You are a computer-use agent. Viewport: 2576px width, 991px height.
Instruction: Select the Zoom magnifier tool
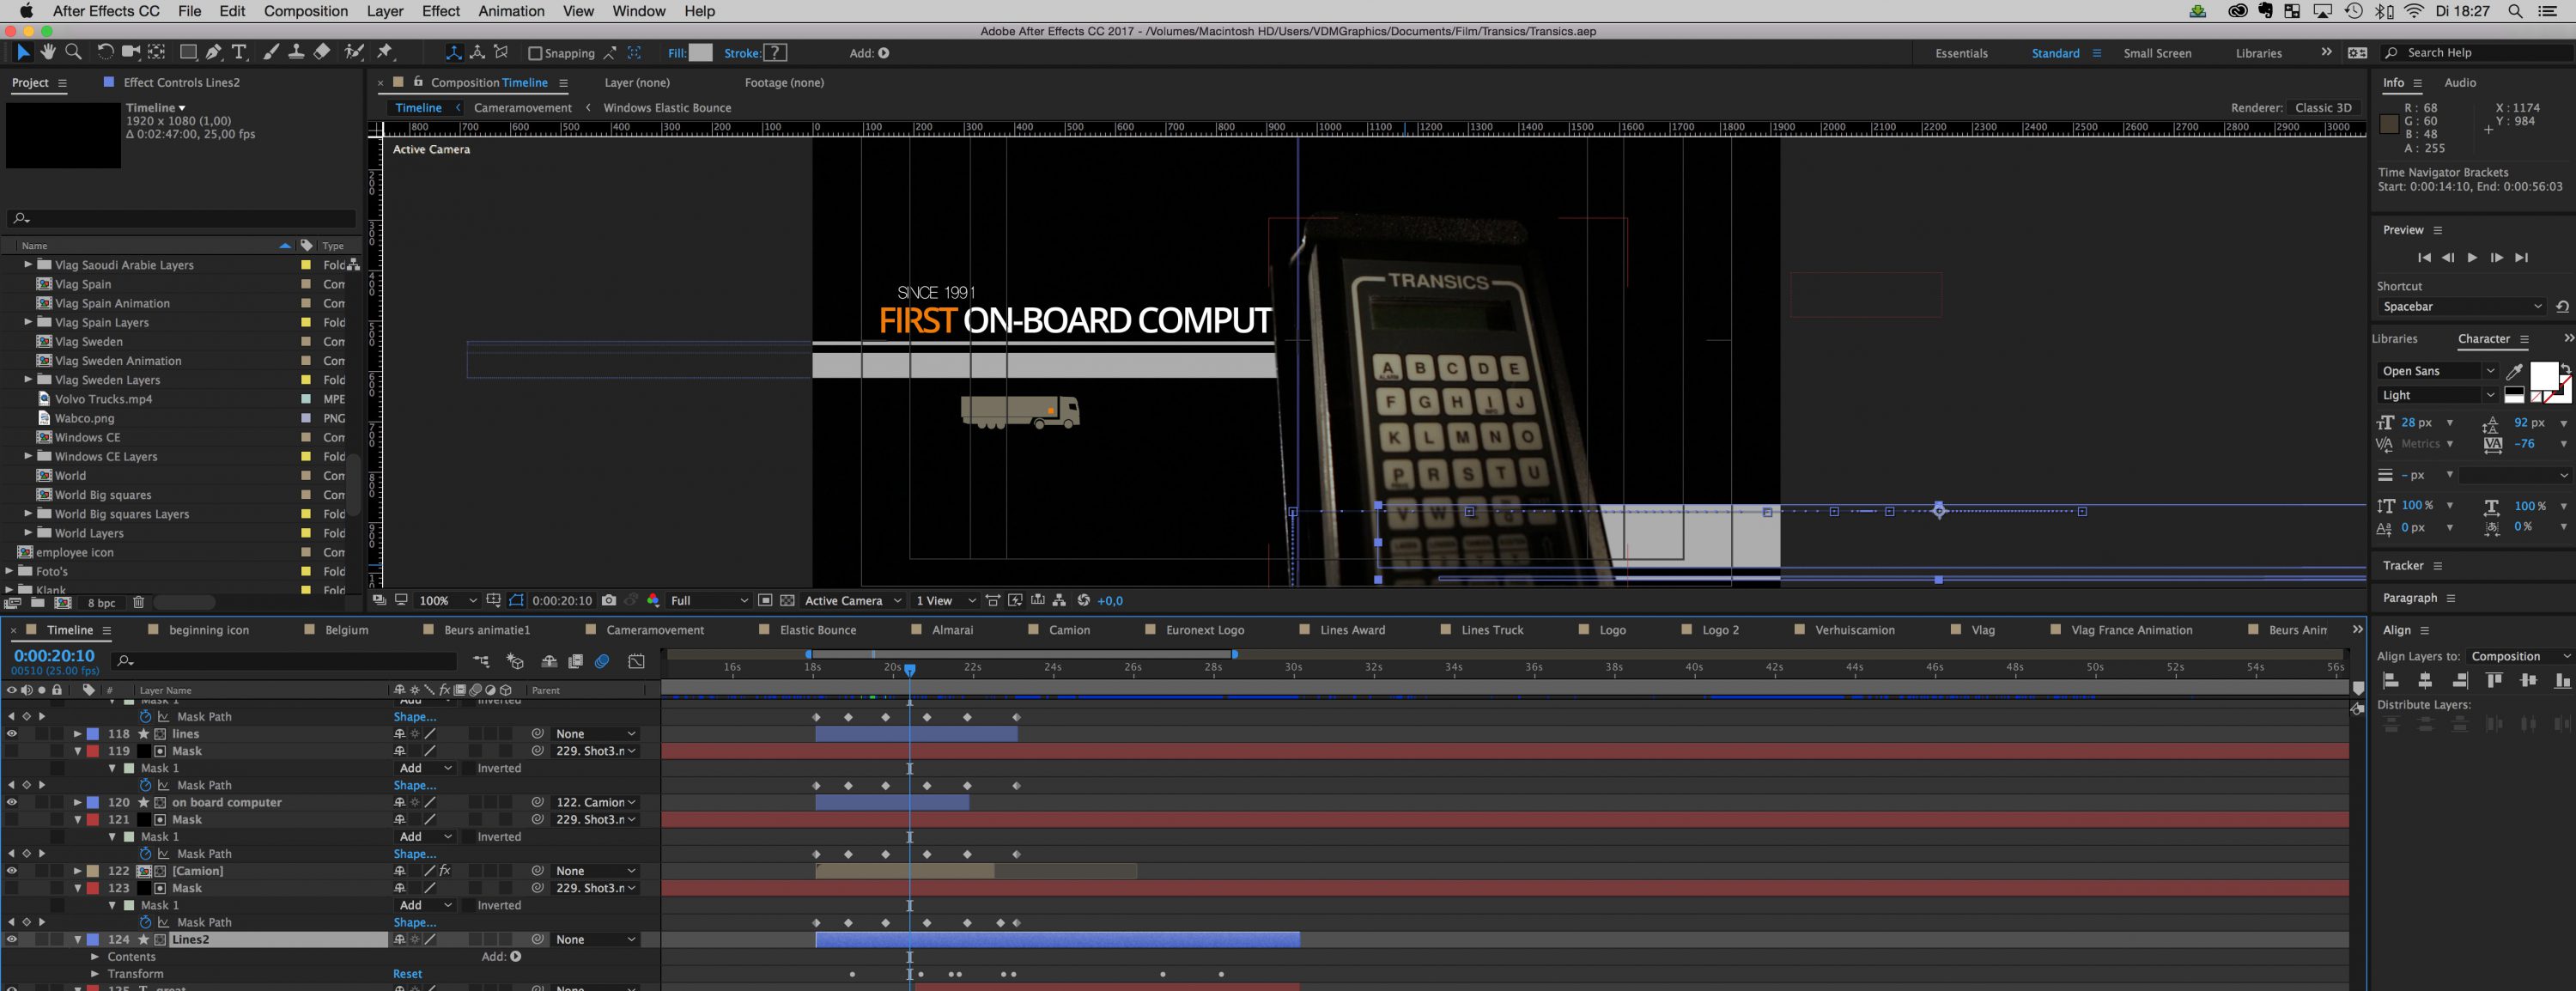click(x=73, y=52)
